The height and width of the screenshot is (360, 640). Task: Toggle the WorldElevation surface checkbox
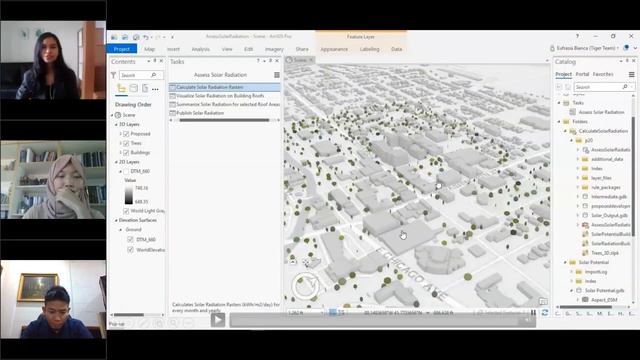131,249
